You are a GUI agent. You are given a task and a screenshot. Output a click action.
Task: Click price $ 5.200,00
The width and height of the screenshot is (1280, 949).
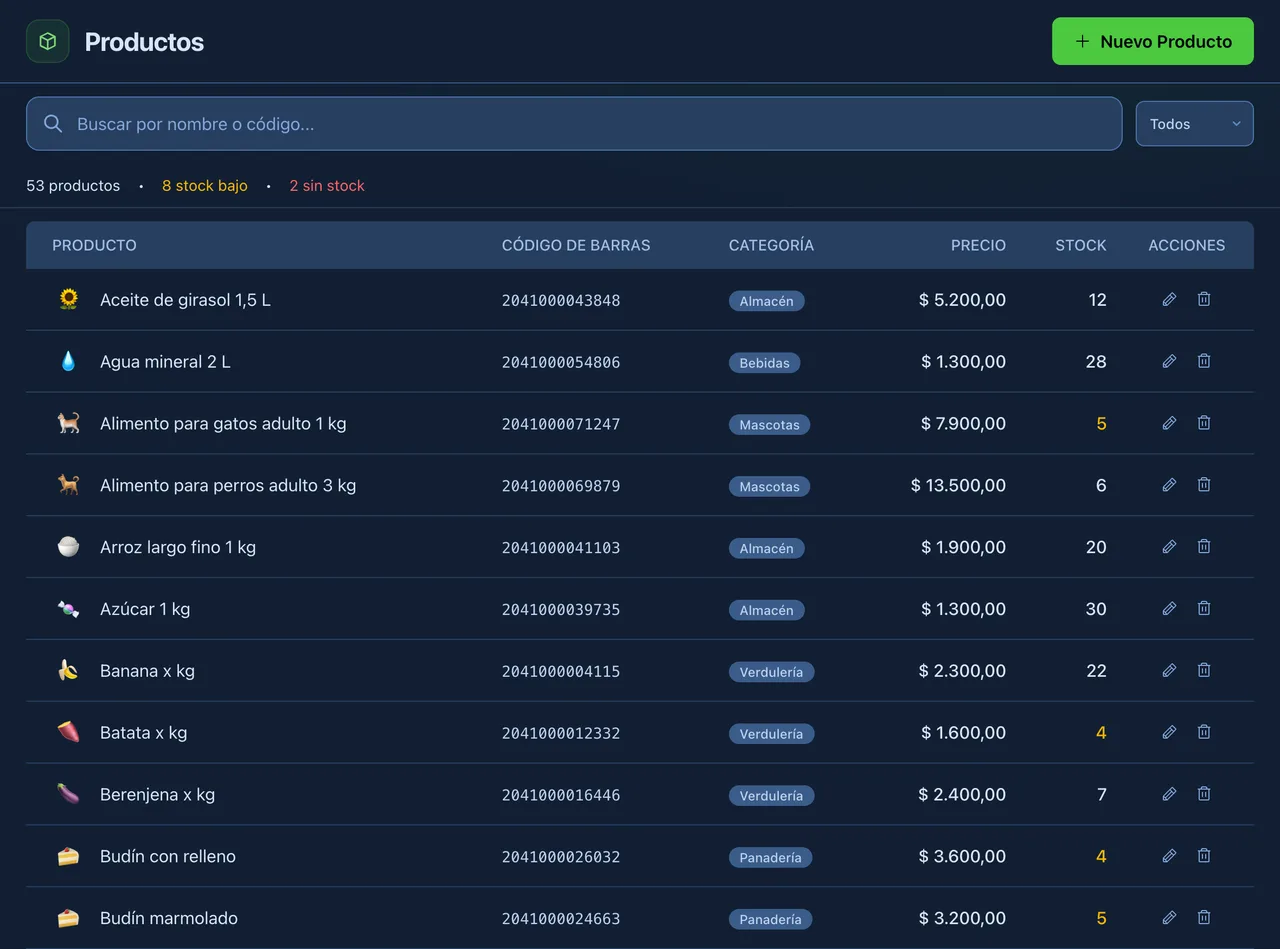(962, 300)
